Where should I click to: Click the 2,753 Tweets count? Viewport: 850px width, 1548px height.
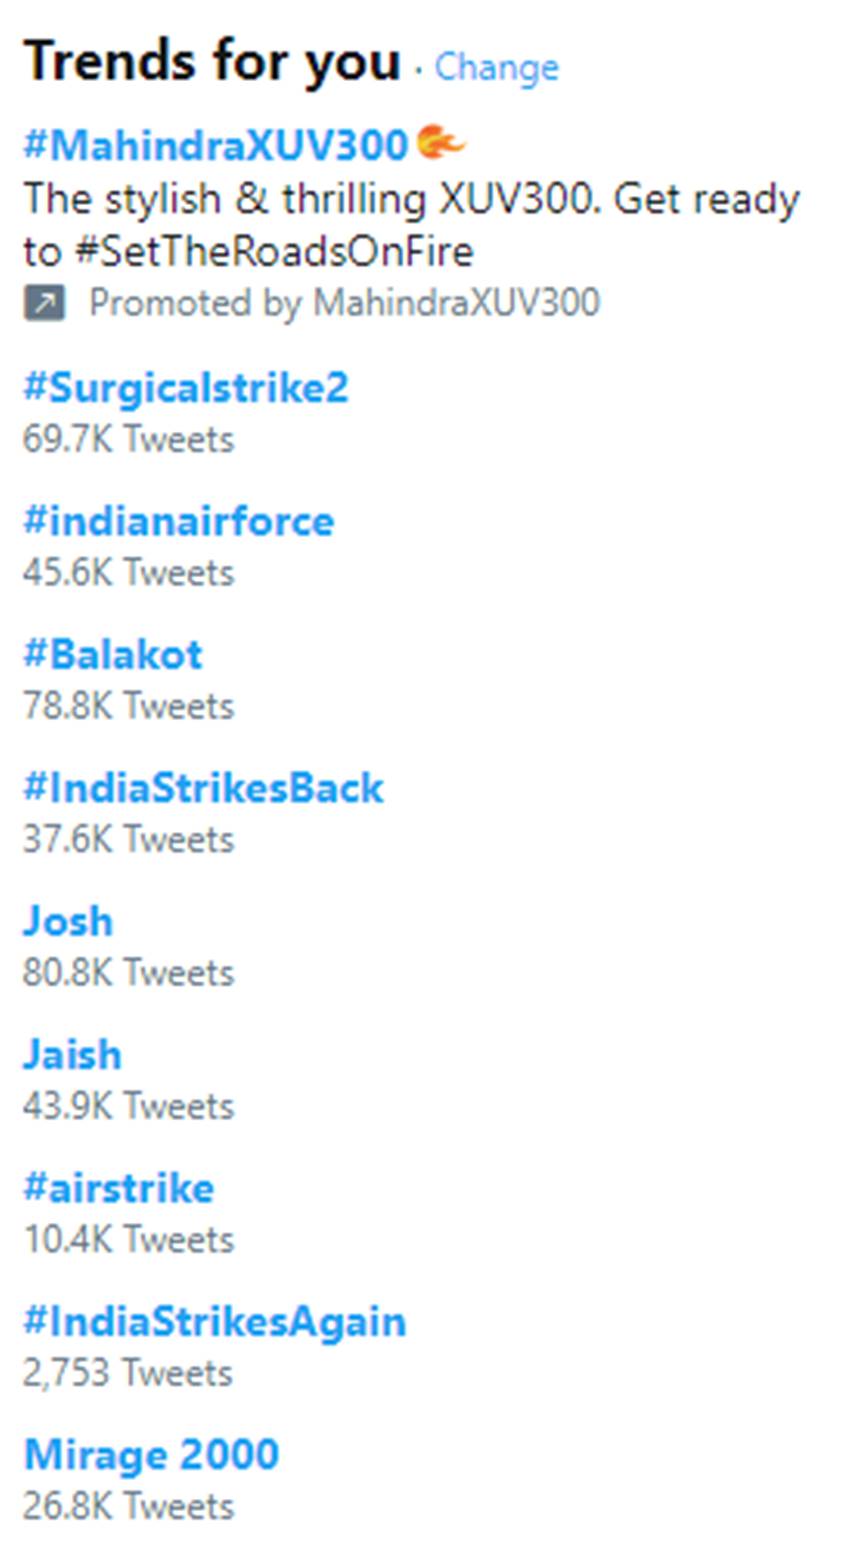click(x=127, y=1373)
